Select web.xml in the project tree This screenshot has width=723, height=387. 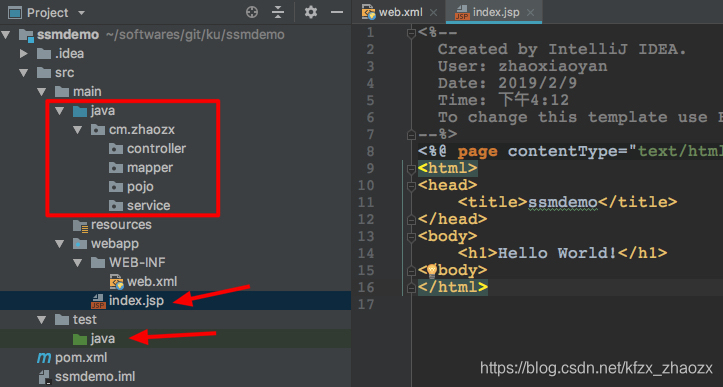click(x=152, y=281)
